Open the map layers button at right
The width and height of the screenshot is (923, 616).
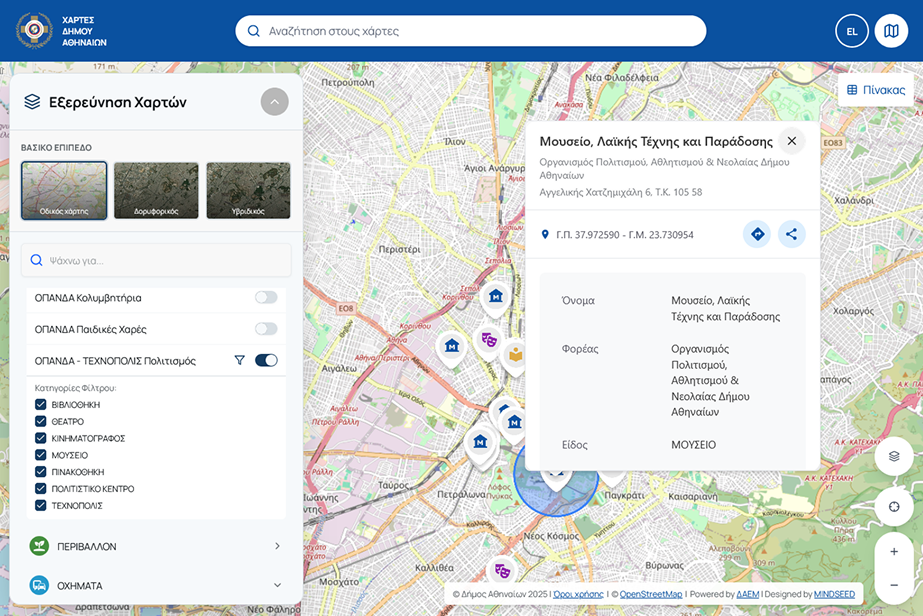pos(893,456)
